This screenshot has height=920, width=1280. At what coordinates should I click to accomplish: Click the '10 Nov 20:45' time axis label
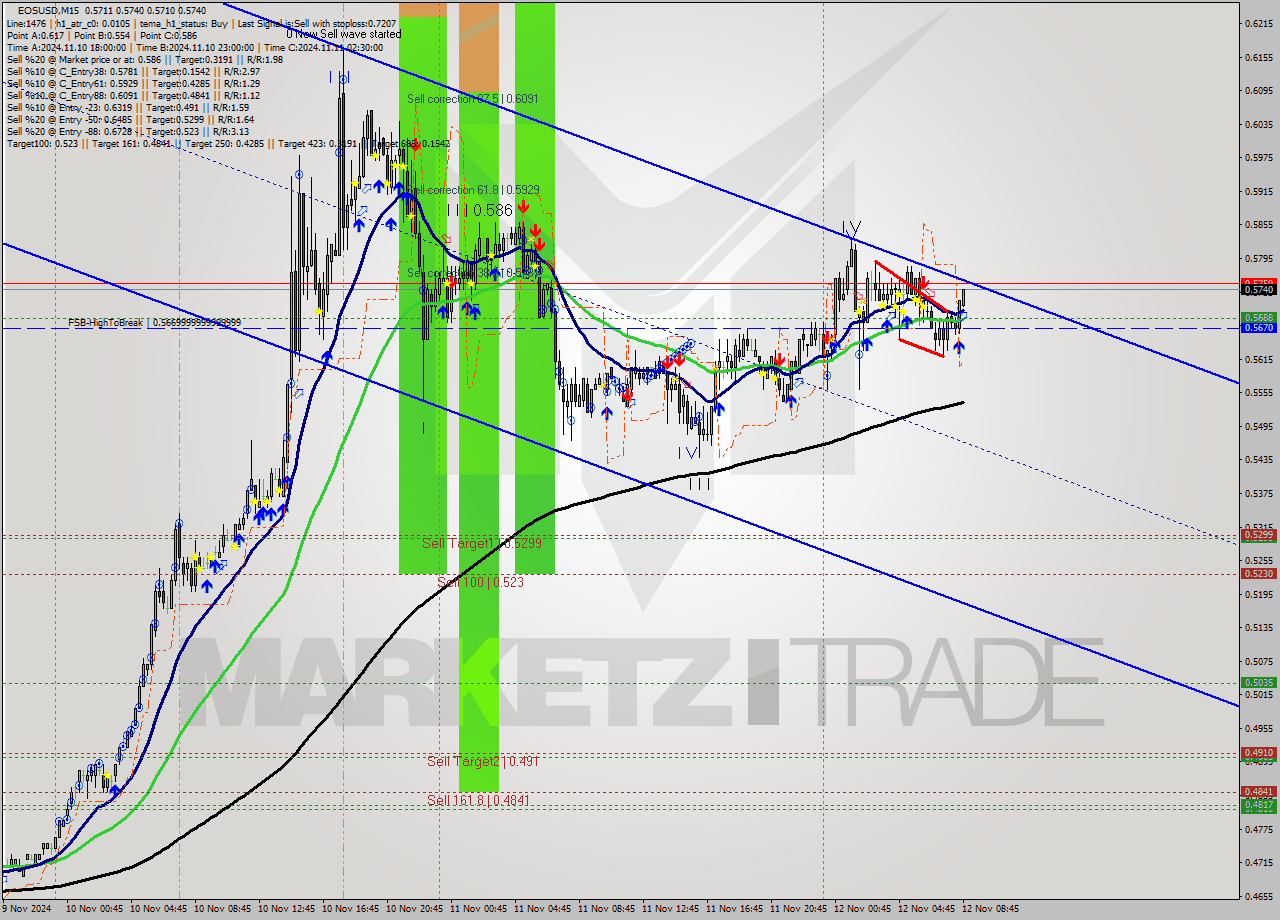pos(415,909)
